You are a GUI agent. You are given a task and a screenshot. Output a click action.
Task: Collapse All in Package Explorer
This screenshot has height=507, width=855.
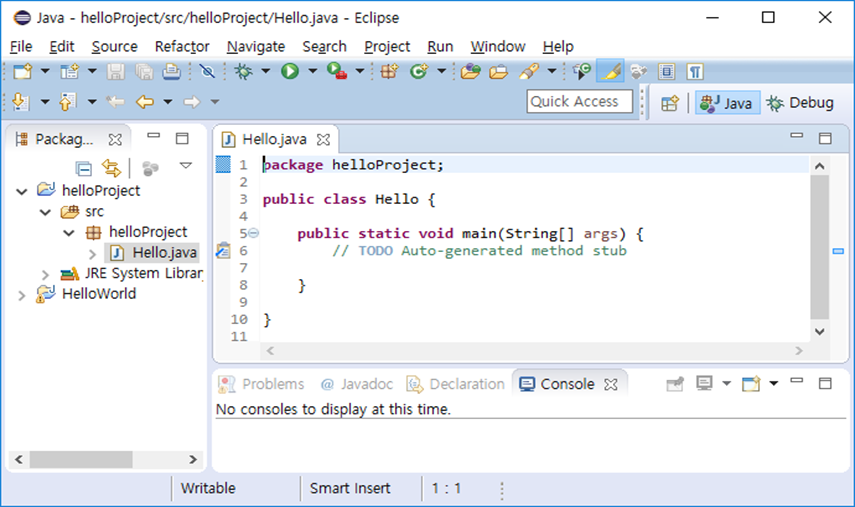(x=84, y=168)
